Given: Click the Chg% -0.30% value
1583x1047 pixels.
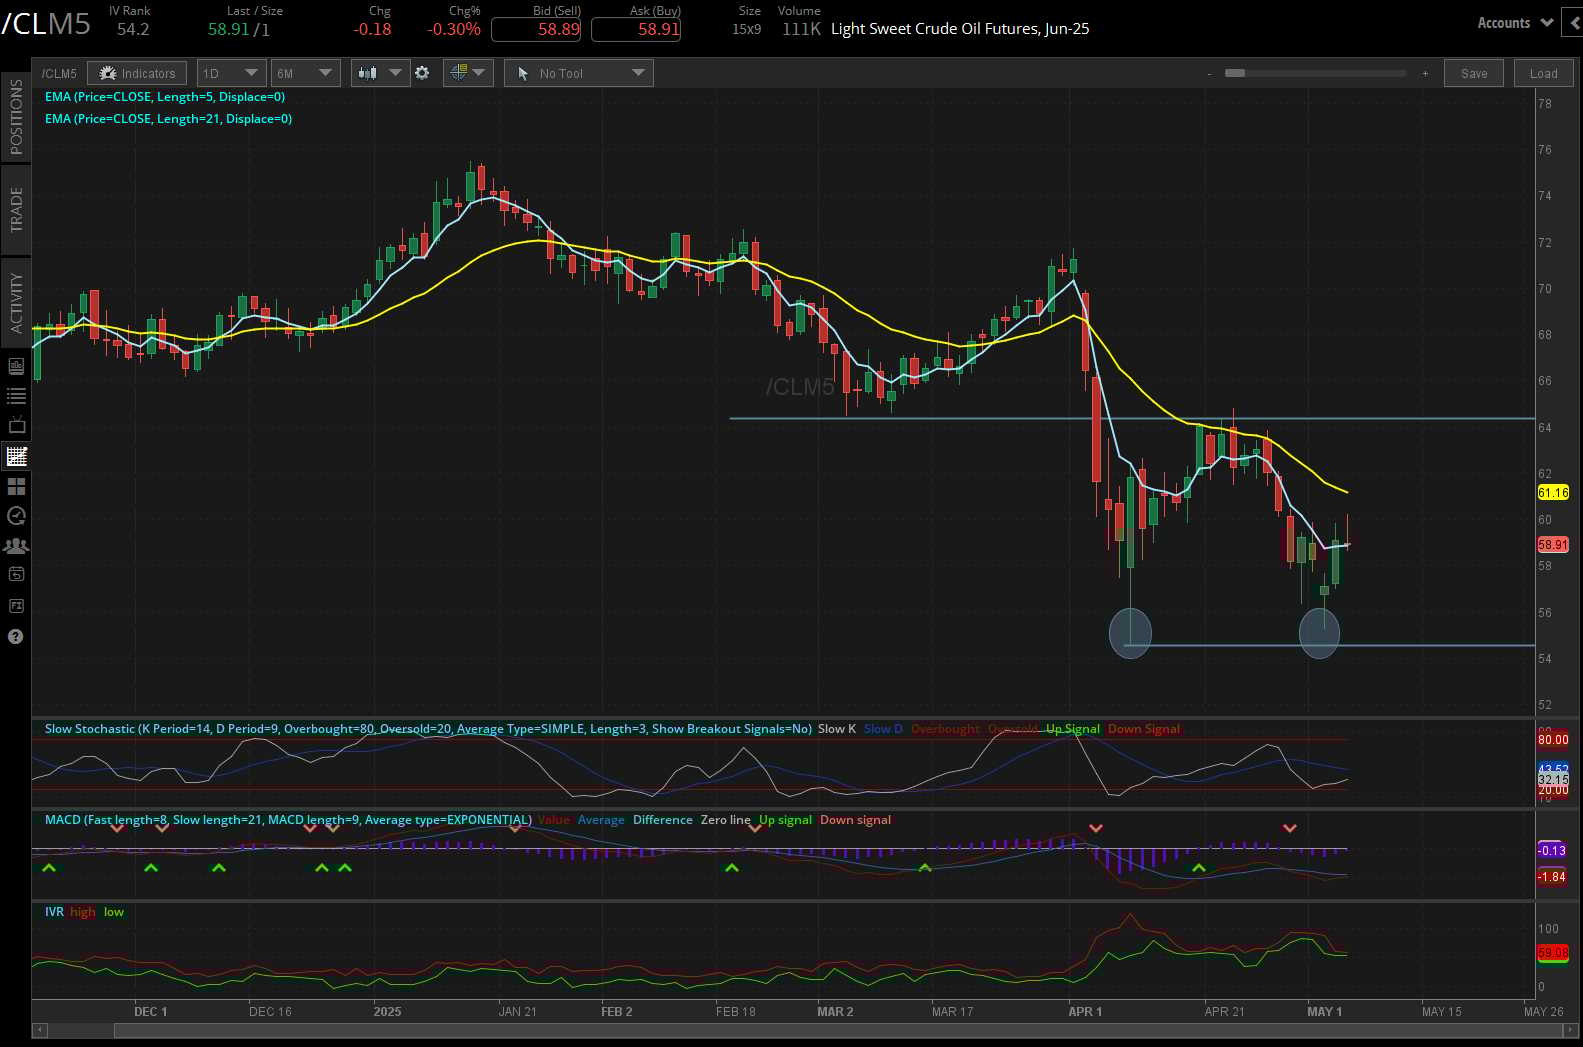Looking at the screenshot, I should [x=454, y=29].
